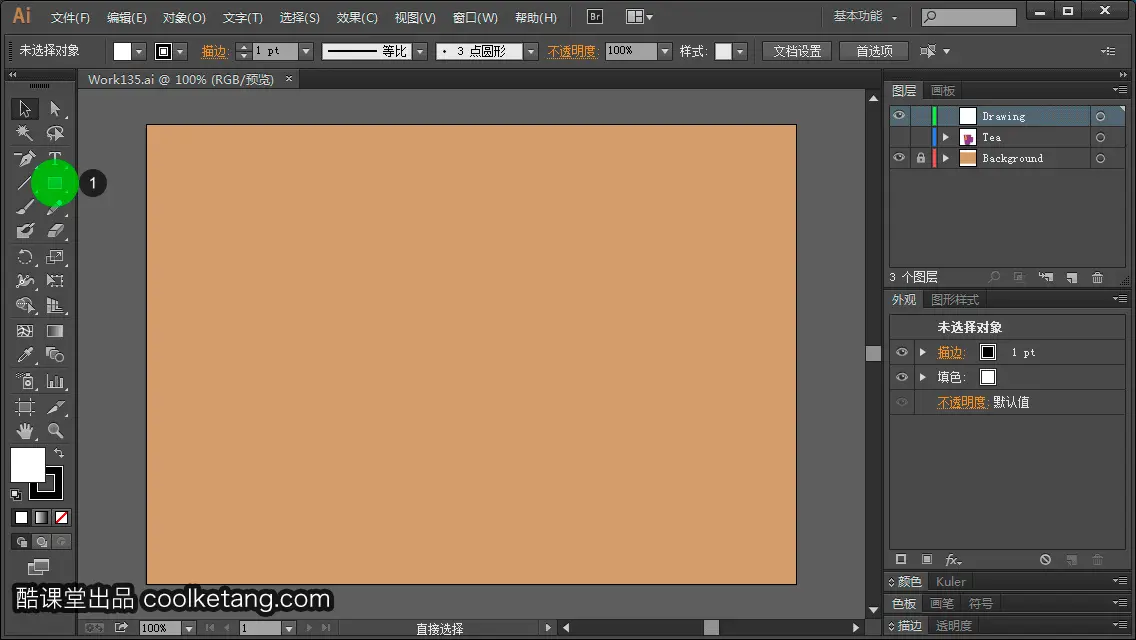Select the Column Graph tool
The width and height of the screenshot is (1136, 640).
pyautogui.click(x=55, y=381)
